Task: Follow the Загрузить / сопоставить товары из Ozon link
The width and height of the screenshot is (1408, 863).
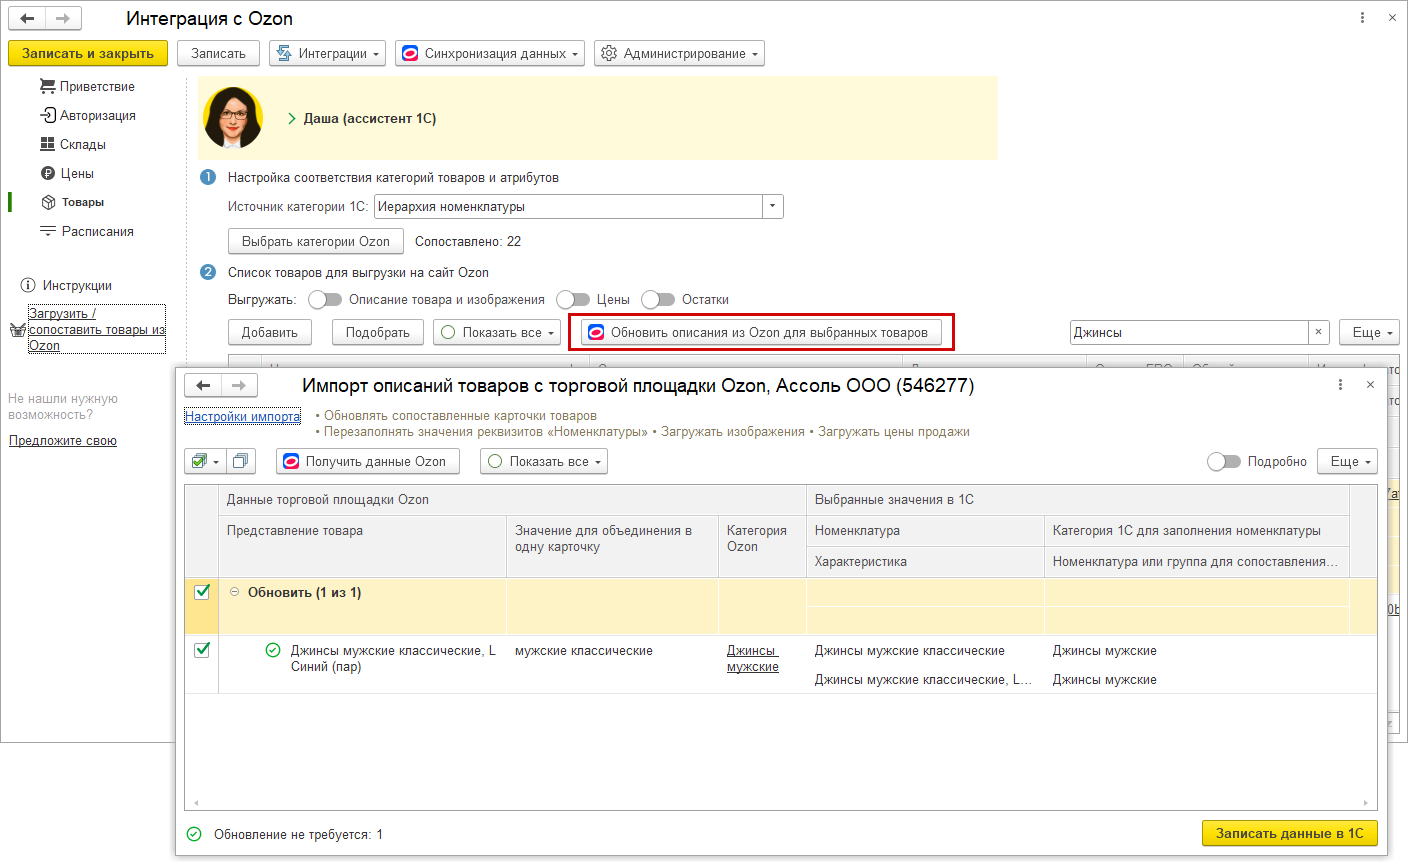Action: coord(97,329)
